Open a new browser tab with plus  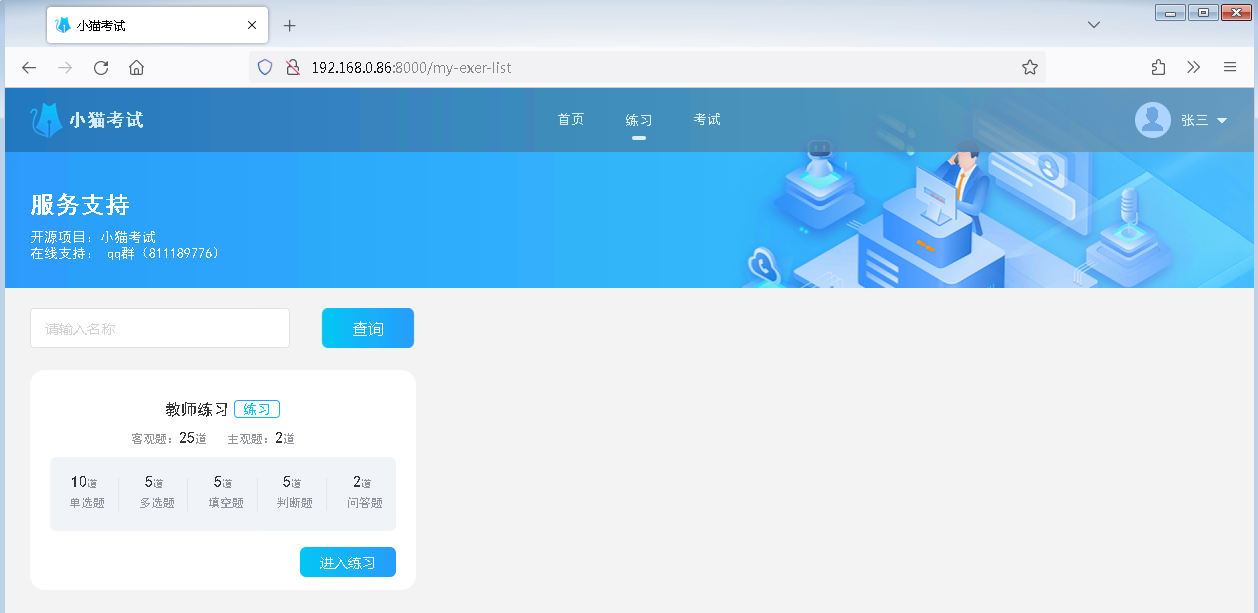coord(289,26)
